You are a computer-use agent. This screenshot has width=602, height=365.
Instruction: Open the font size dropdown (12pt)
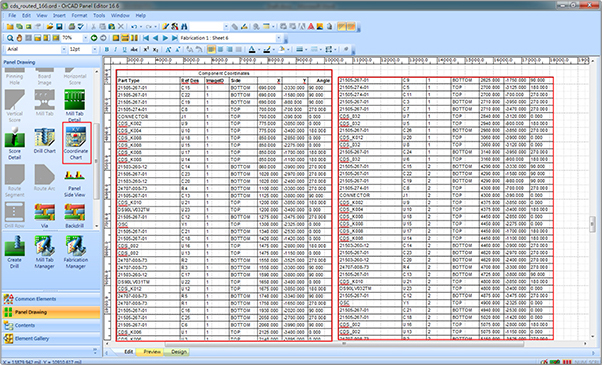pyautogui.click(x=94, y=50)
